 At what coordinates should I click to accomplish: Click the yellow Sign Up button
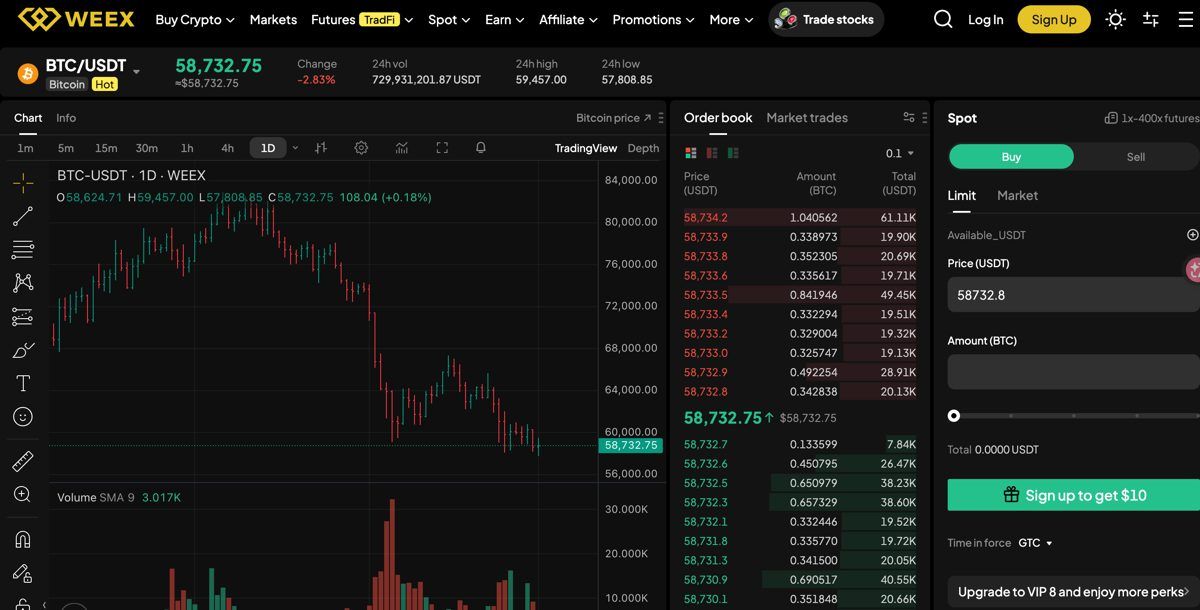point(1054,19)
